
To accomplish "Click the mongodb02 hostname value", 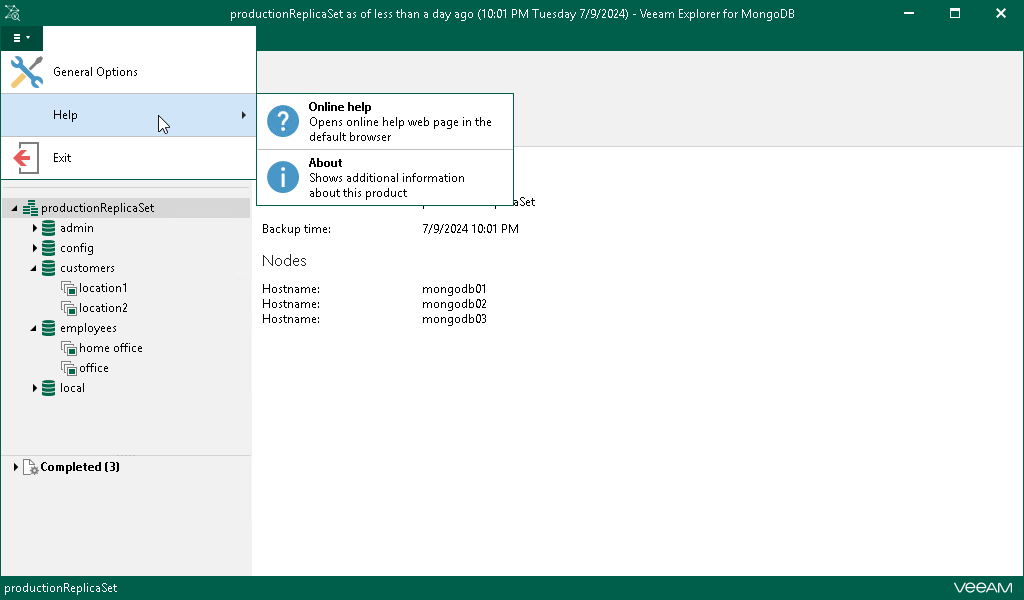I will click(x=455, y=304).
